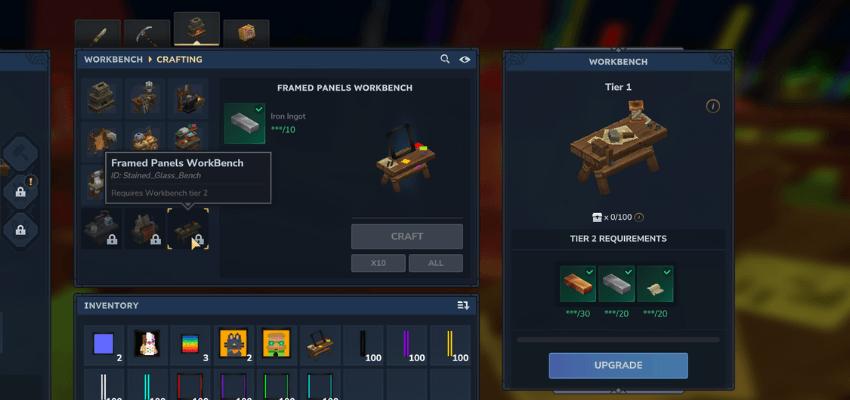
Task: Open the crate block category tab
Action: 246,34
